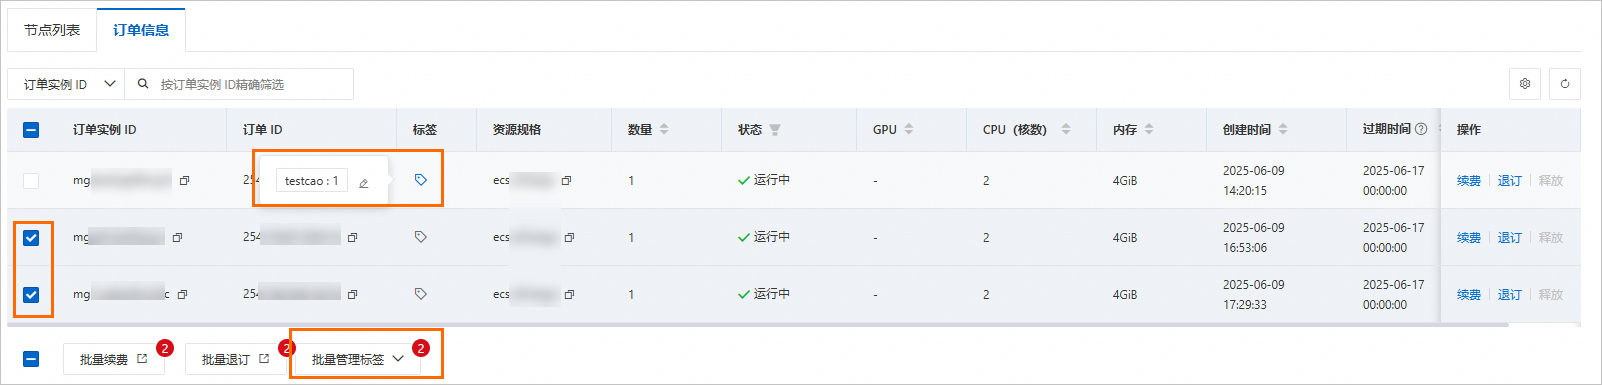1602x385 pixels.
Task: Switch to the 节点列表 tab
Action: point(52,30)
